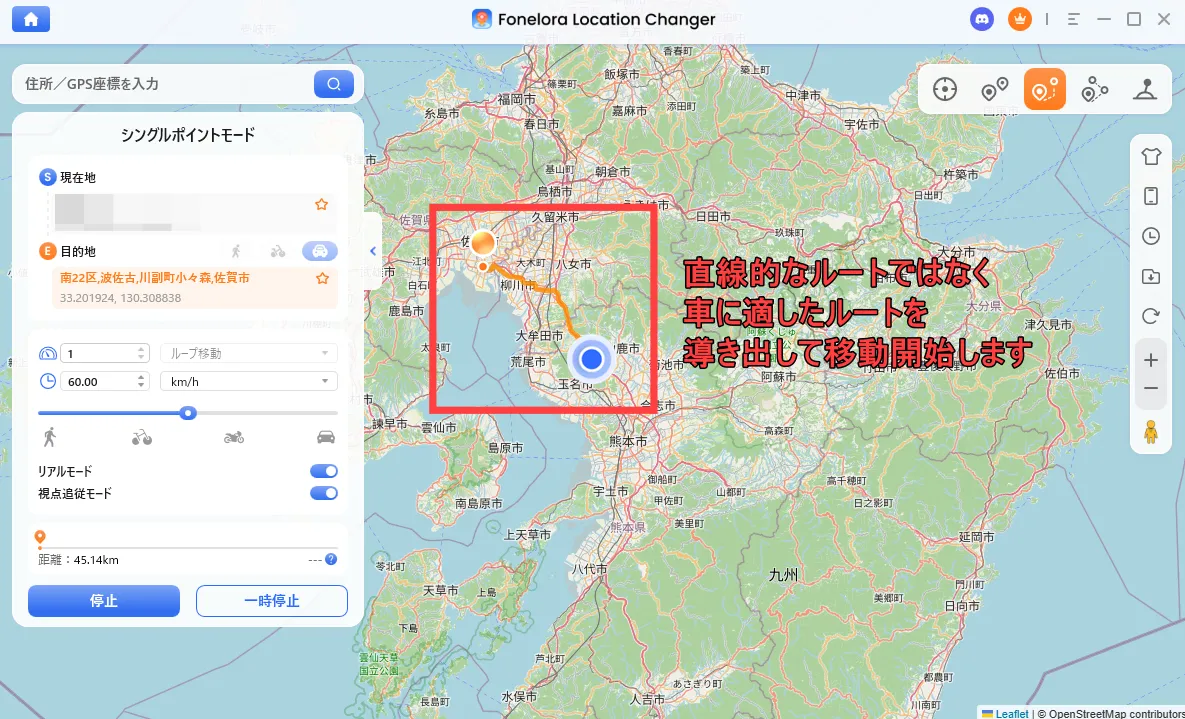Viewport: 1185px width, 719px height.
Task: Click the 停止 button
Action: (x=104, y=601)
